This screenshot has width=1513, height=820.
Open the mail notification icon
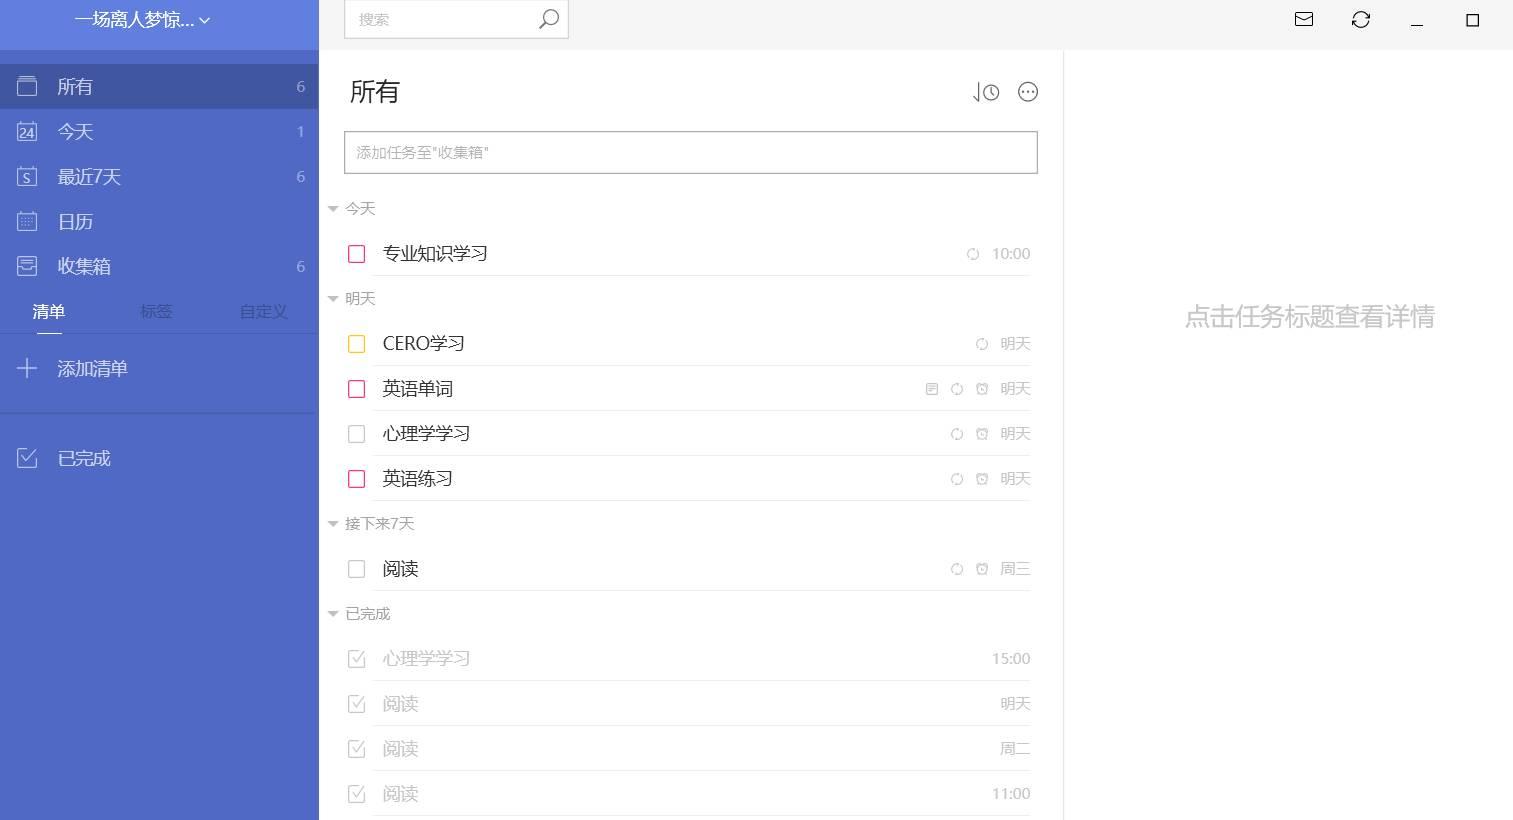click(1304, 19)
